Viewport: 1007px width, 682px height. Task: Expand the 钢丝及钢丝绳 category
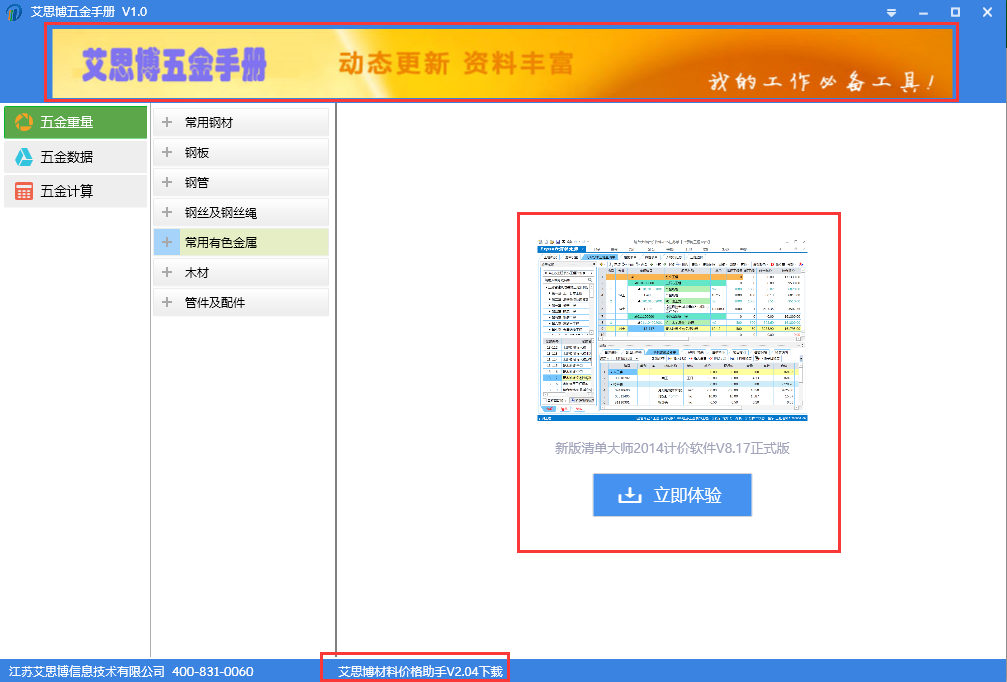pyautogui.click(x=220, y=213)
